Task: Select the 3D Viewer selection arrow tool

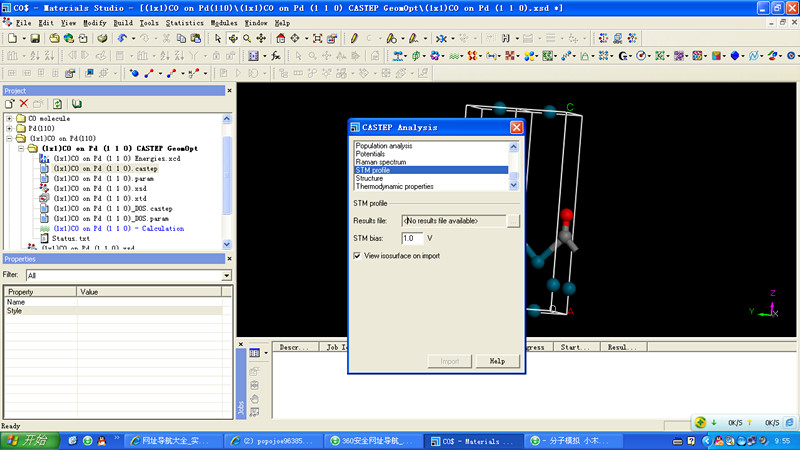Action: point(219,38)
